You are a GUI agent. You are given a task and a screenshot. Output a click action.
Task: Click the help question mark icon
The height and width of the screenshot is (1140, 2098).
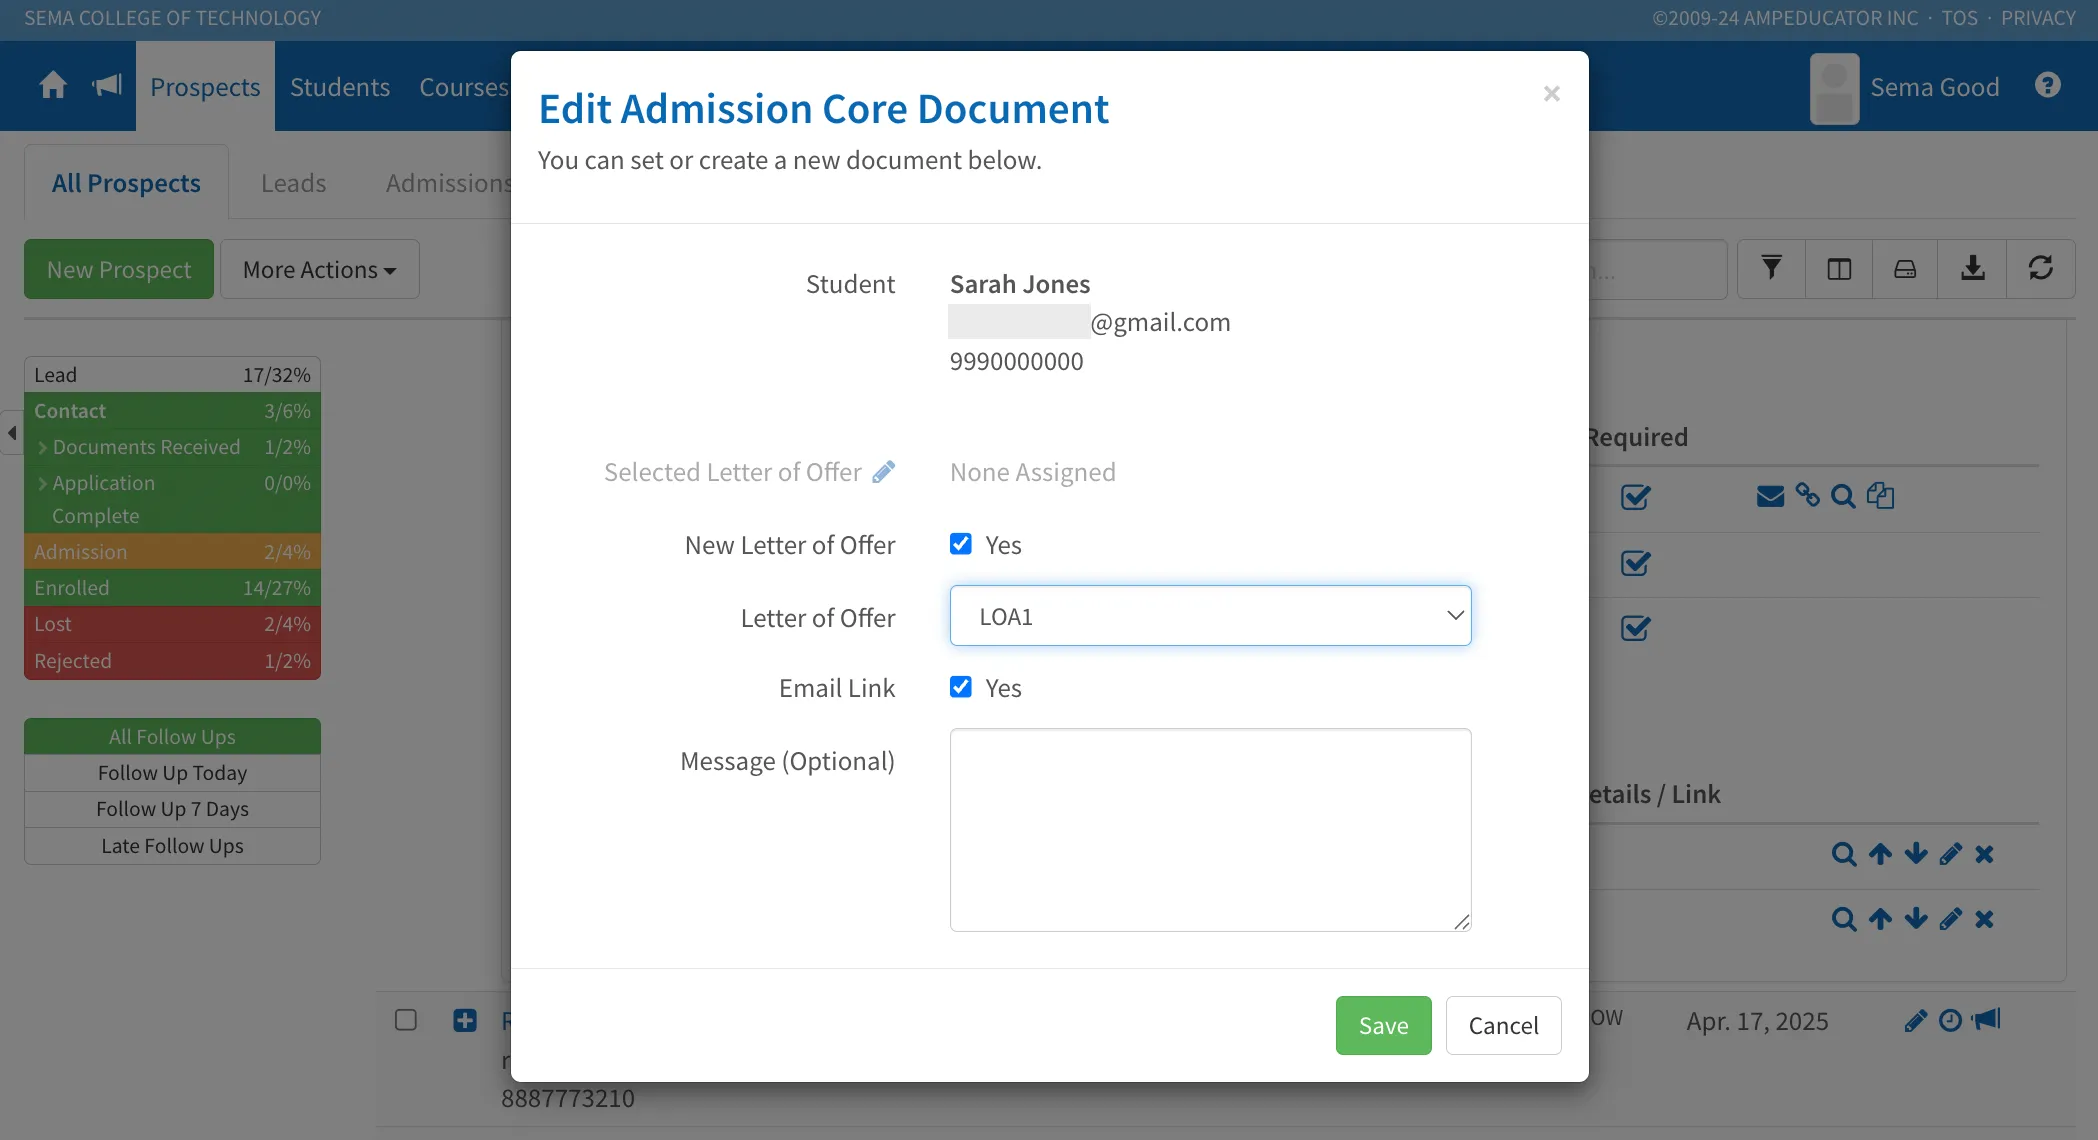click(2047, 86)
